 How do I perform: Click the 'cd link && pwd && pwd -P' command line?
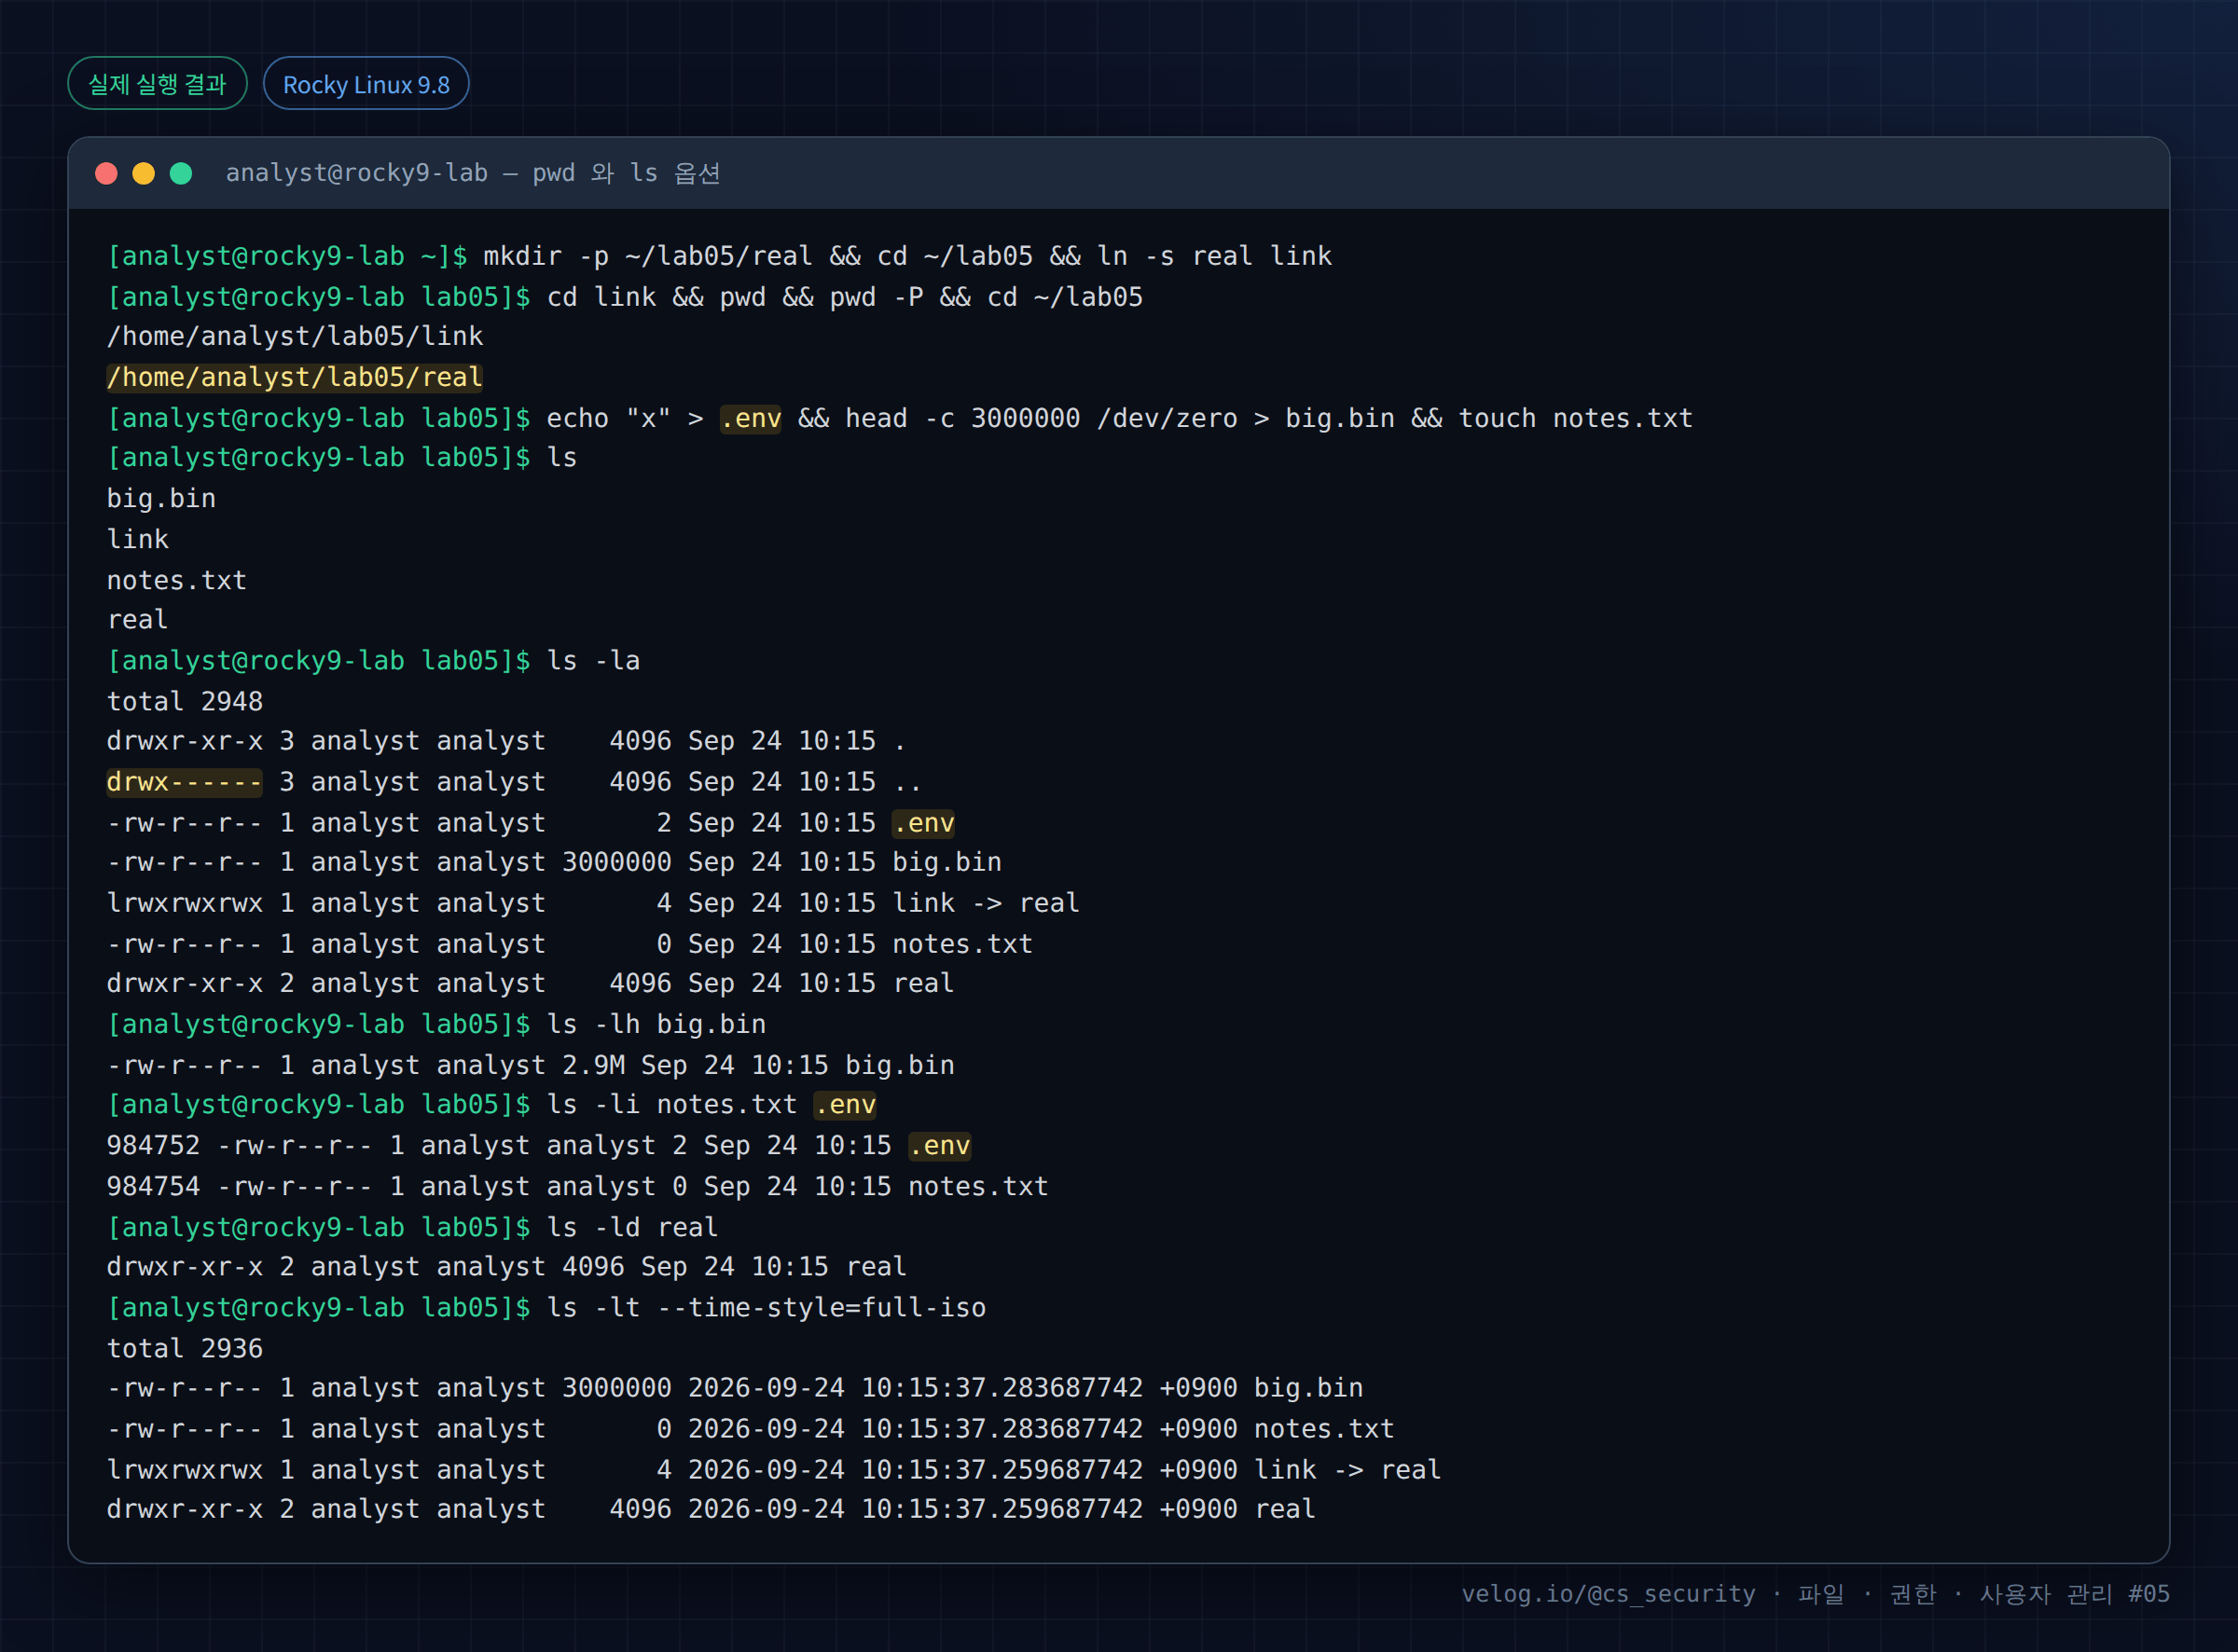pyautogui.click(x=625, y=297)
